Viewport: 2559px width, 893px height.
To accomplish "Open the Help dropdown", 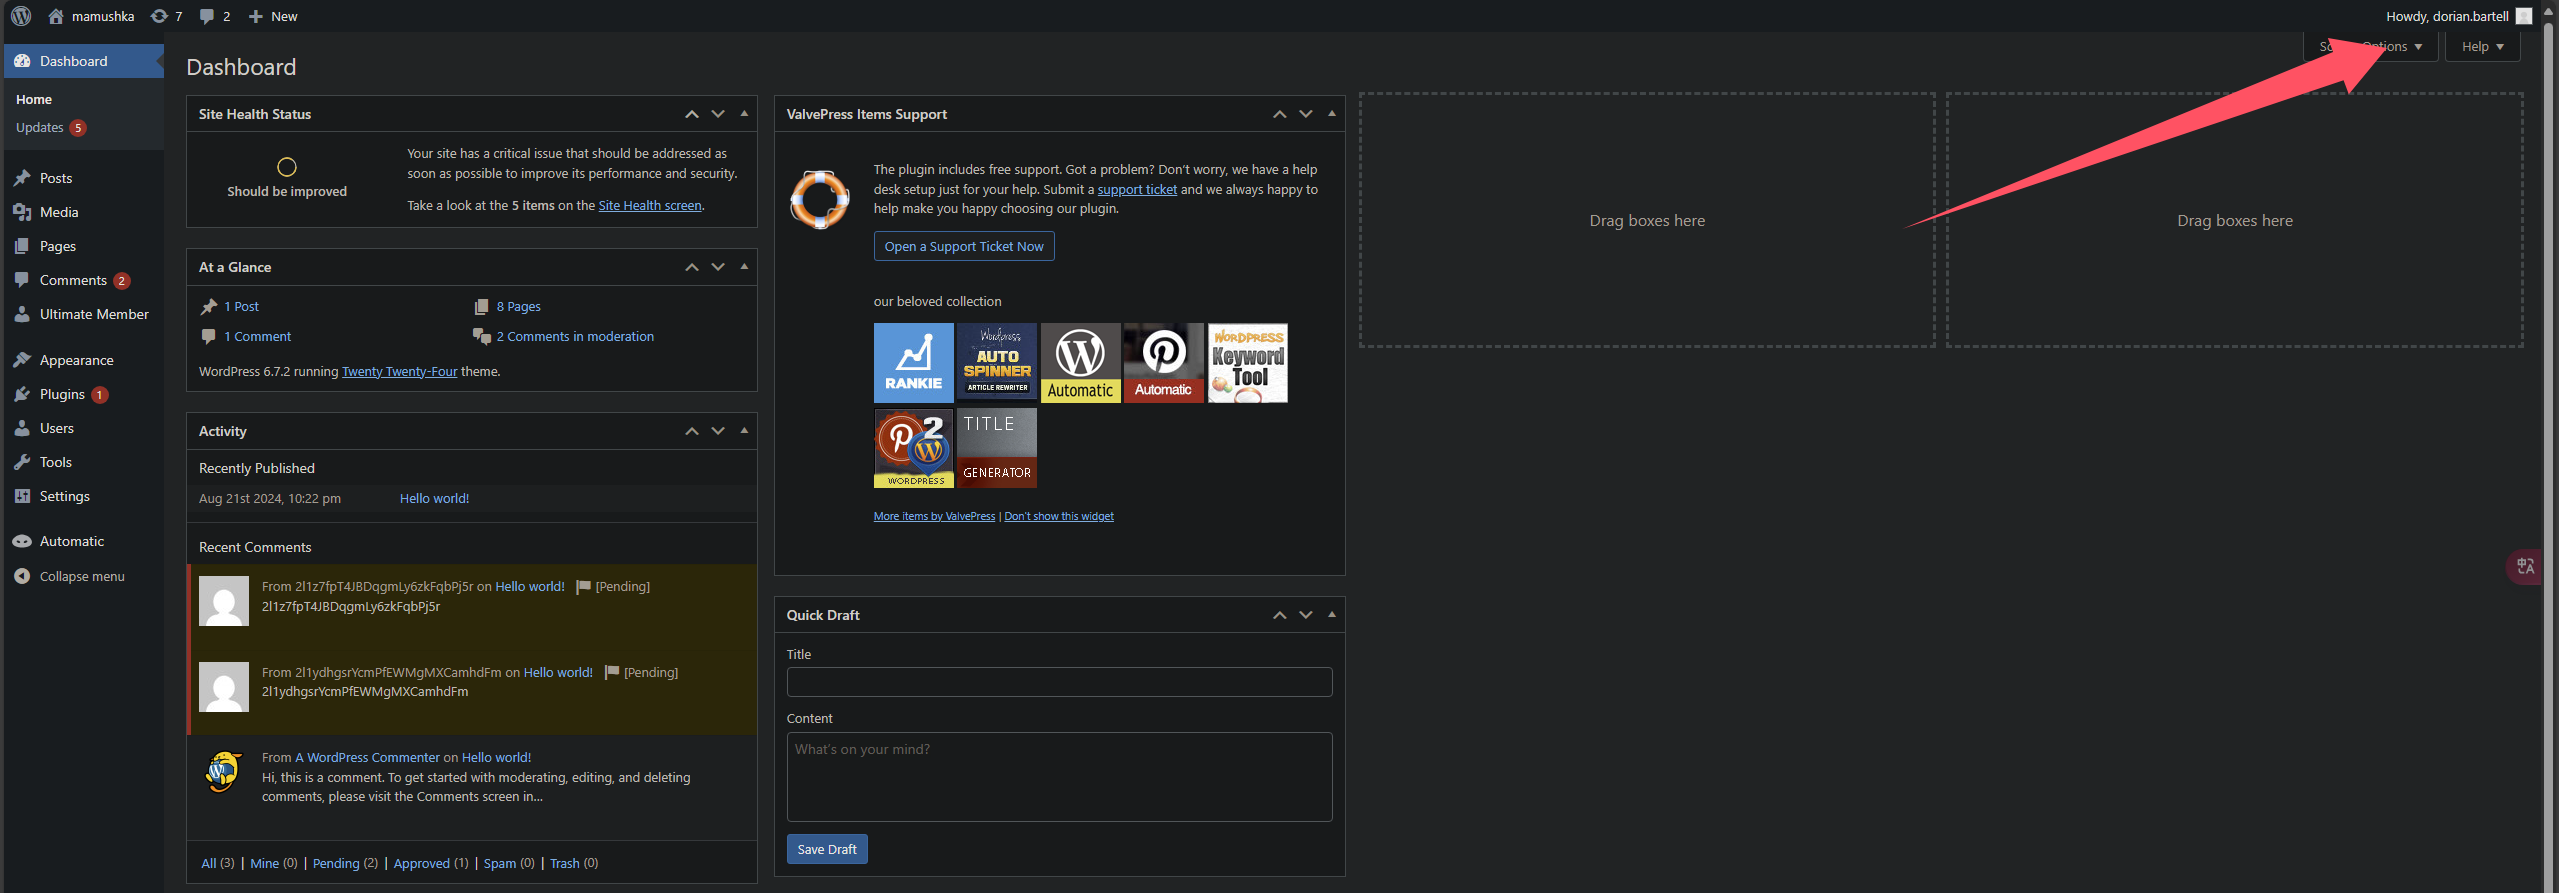I will 2482,47.
